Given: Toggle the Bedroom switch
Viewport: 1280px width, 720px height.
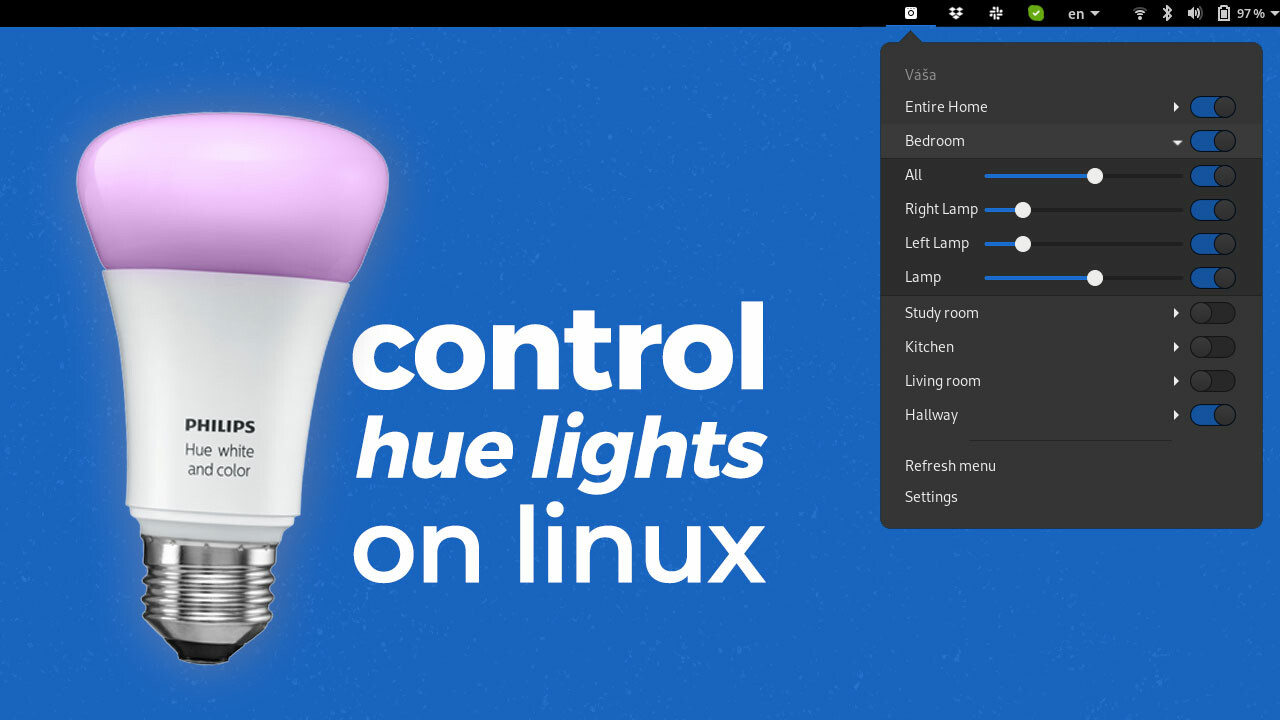Looking at the screenshot, I should pyautogui.click(x=1213, y=141).
